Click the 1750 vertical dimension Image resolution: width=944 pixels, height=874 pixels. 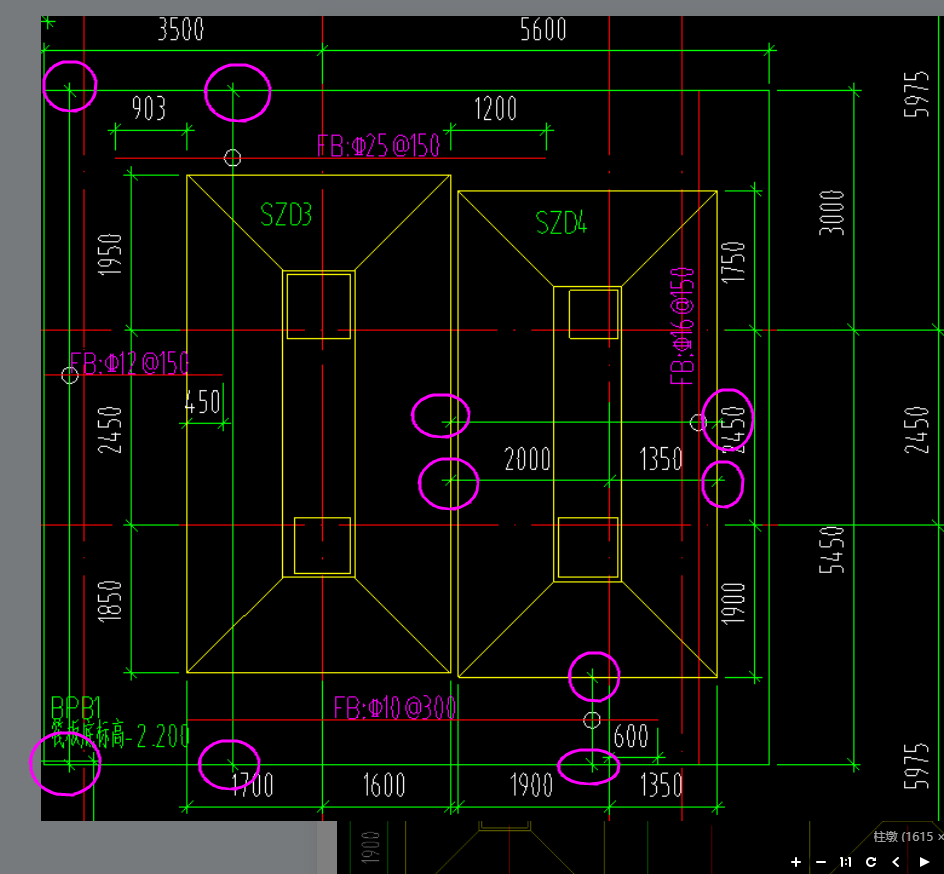pyautogui.click(x=733, y=262)
